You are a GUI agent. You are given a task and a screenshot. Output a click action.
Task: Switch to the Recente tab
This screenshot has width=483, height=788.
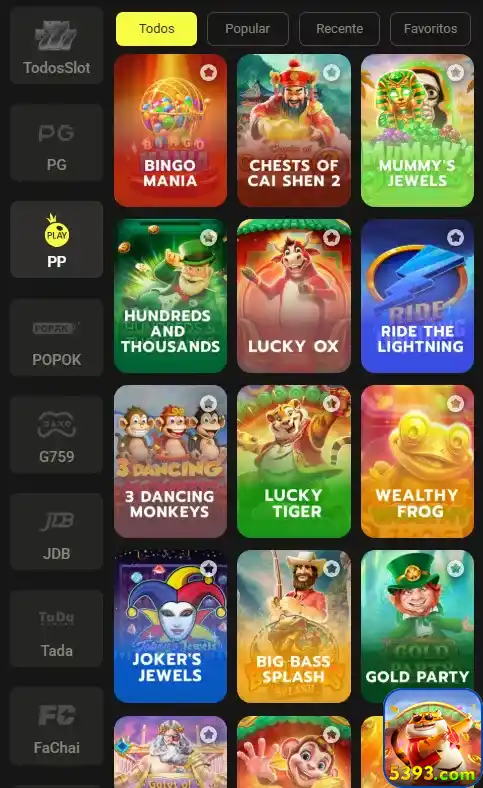tap(339, 29)
